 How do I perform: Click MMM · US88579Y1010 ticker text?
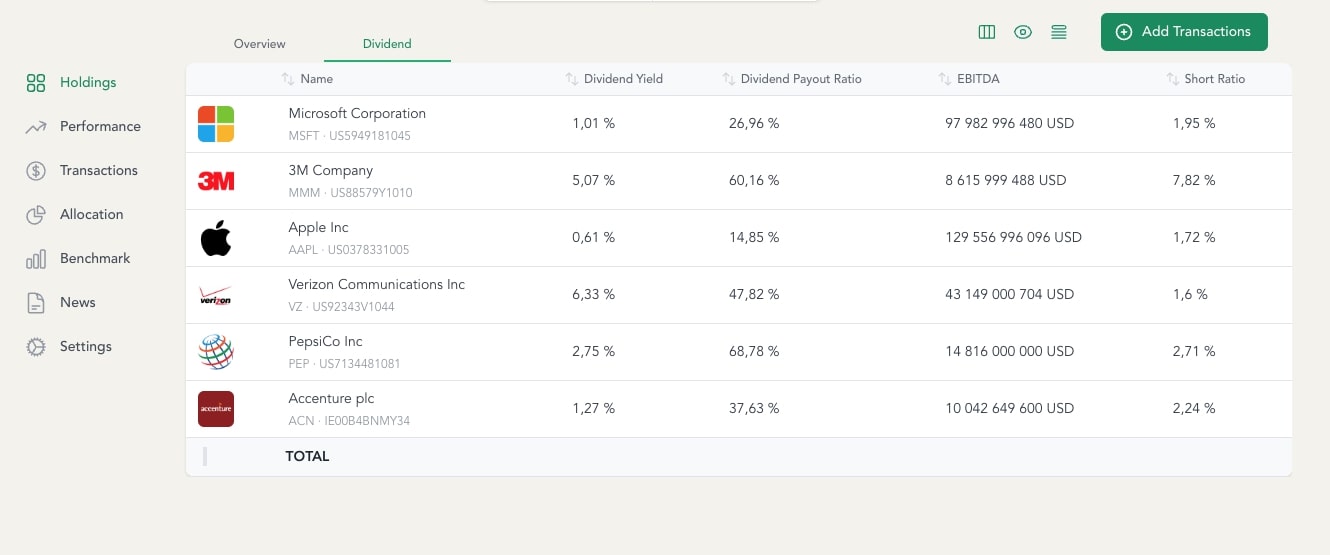pyautogui.click(x=350, y=193)
